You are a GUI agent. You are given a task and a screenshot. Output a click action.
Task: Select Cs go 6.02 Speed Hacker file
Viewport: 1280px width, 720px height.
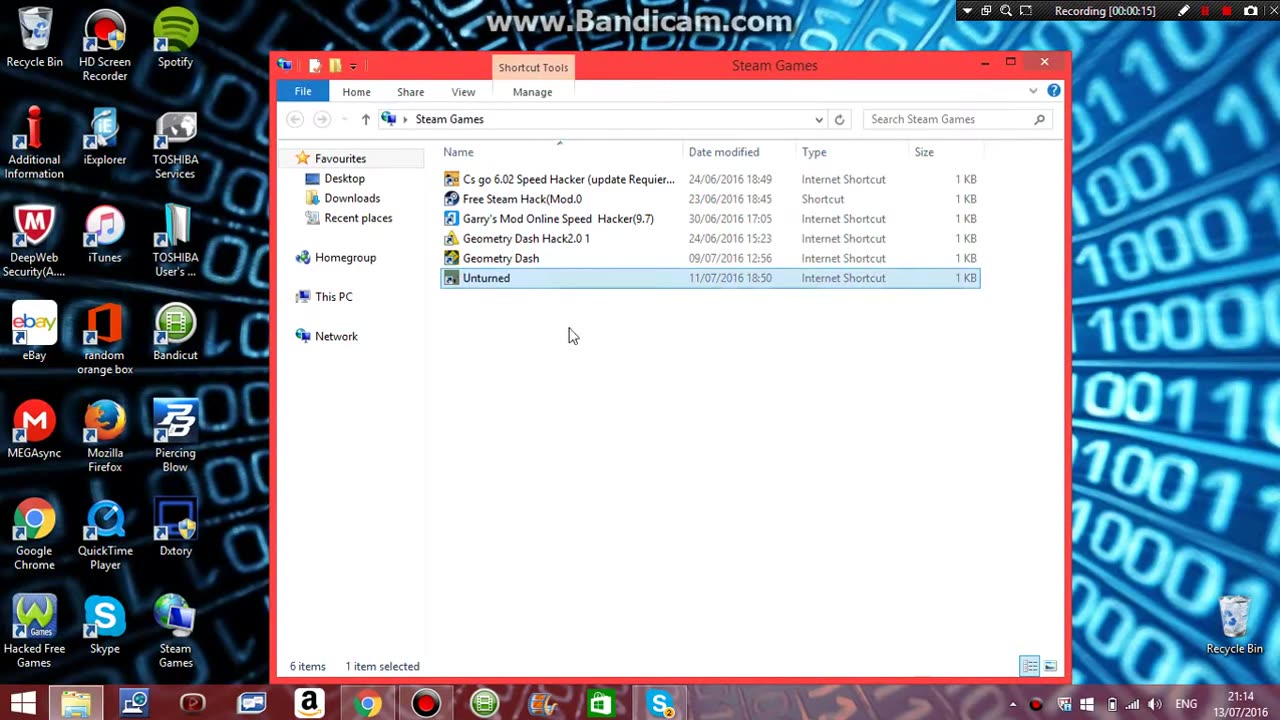click(710, 179)
